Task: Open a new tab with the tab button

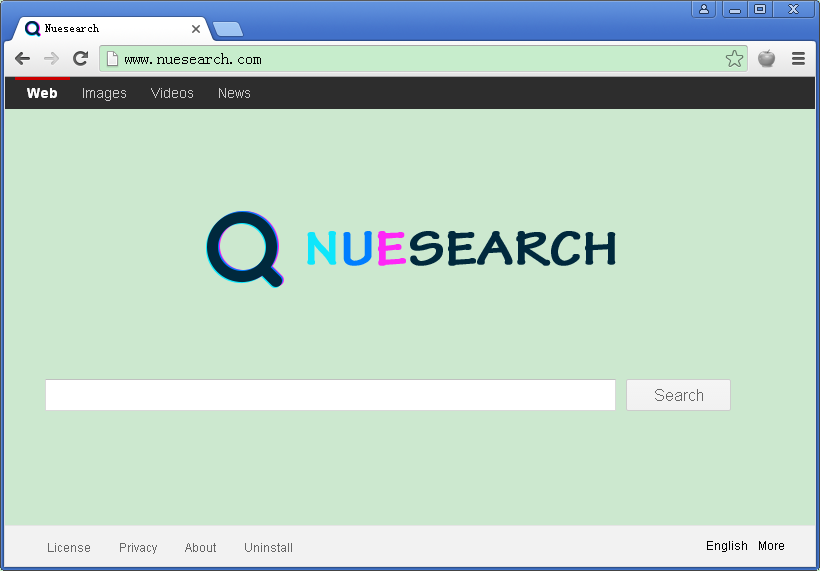Action: [228, 29]
